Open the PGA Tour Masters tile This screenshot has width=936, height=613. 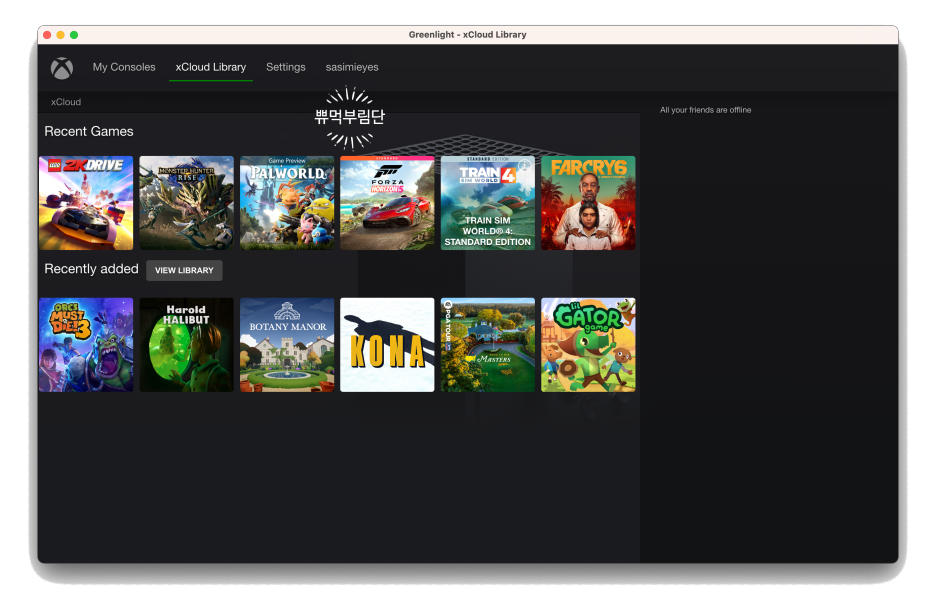[x=488, y=345]
